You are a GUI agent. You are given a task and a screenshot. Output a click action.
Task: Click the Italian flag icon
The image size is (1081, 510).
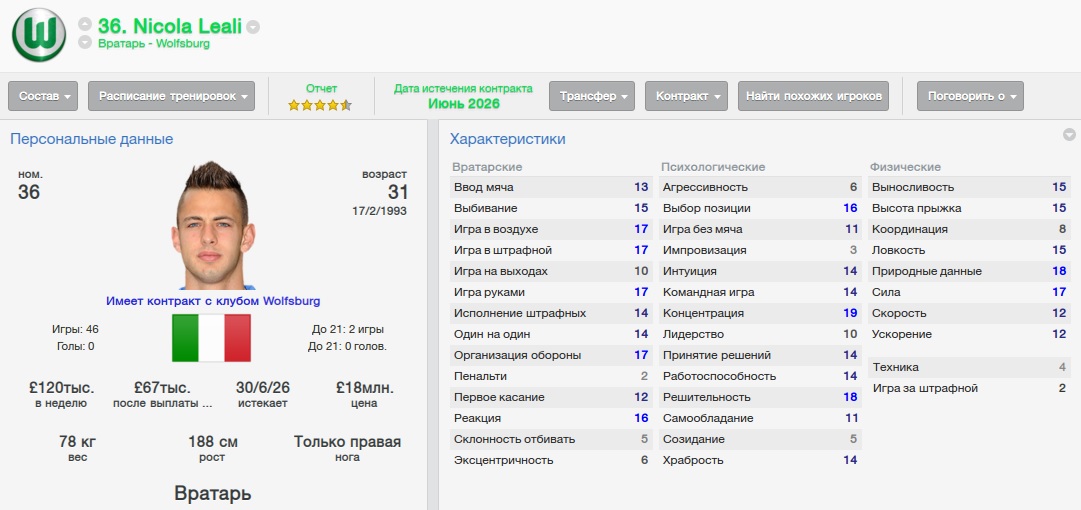(211, 338)
